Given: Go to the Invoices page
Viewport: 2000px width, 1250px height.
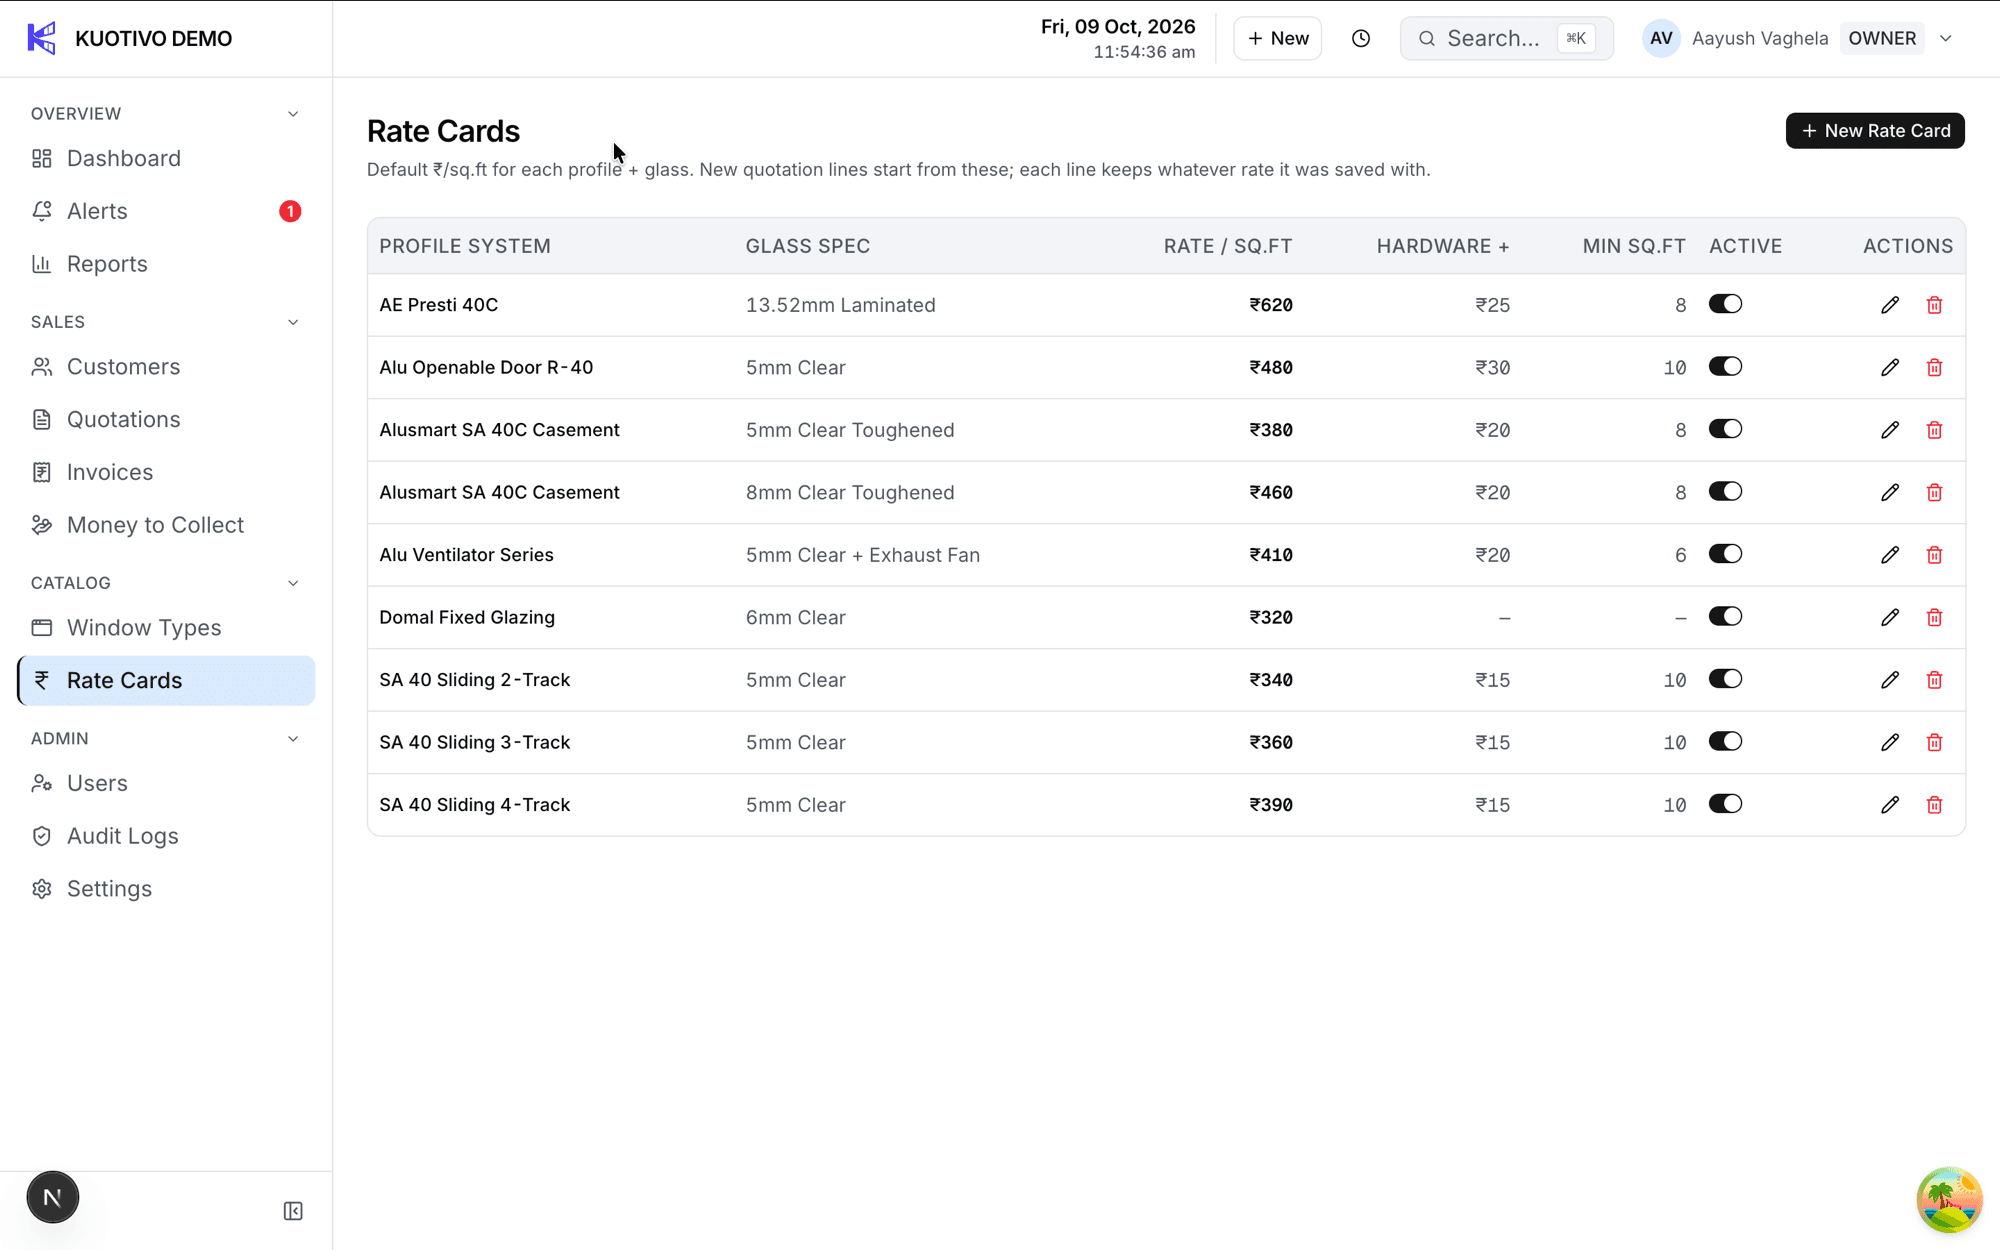Looking at the screenshot, I should [166, 472].
